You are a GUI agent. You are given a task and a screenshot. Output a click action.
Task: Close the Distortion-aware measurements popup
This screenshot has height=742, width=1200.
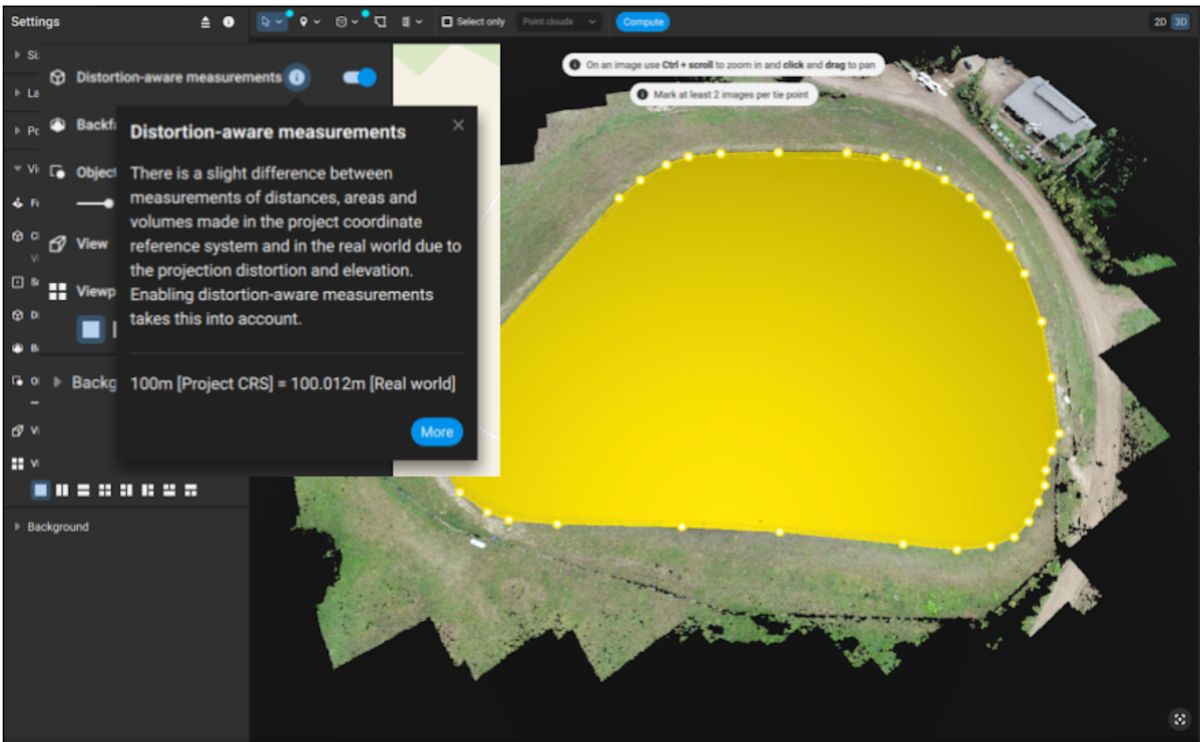coord(458,125)
